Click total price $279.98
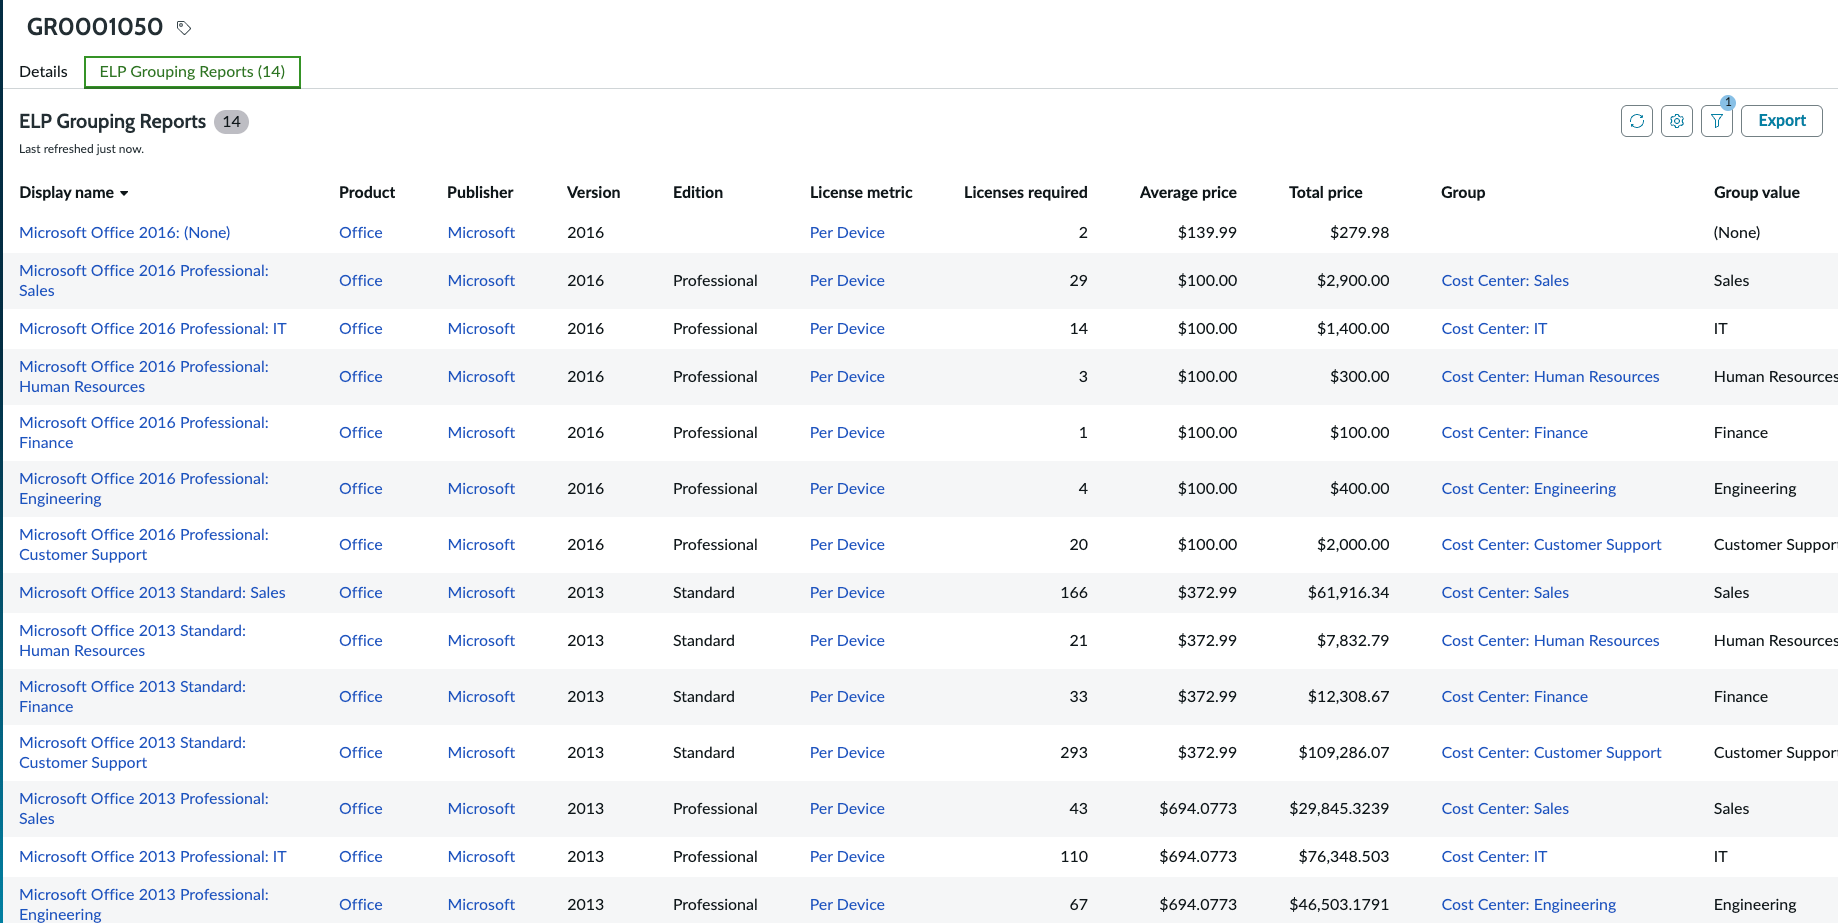The height and width of the screenshot is (923, 1838). (x=1359, y=232)
